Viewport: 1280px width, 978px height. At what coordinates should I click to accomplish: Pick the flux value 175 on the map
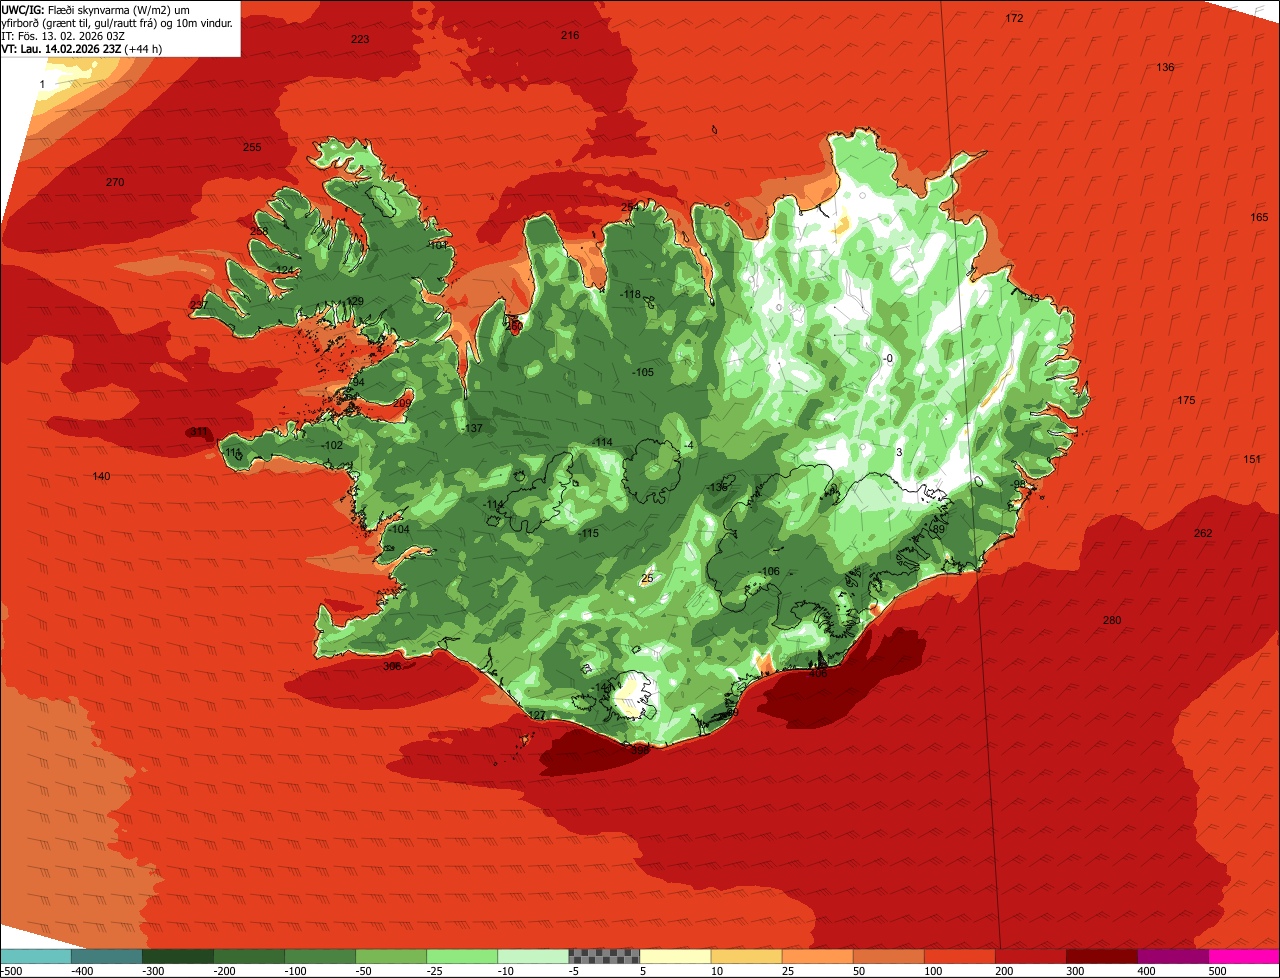click(x=1186, y=400)
